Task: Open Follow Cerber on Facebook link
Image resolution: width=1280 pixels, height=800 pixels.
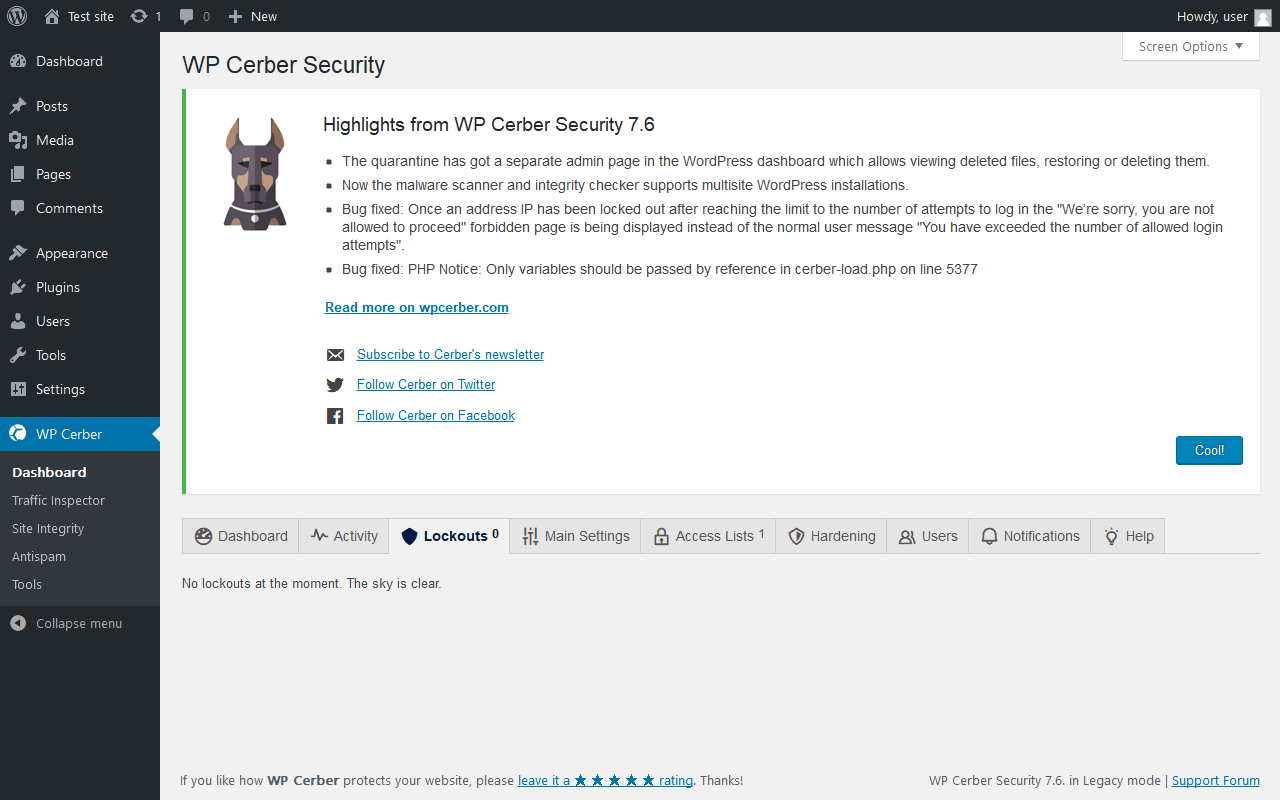Action: point(436,415)
